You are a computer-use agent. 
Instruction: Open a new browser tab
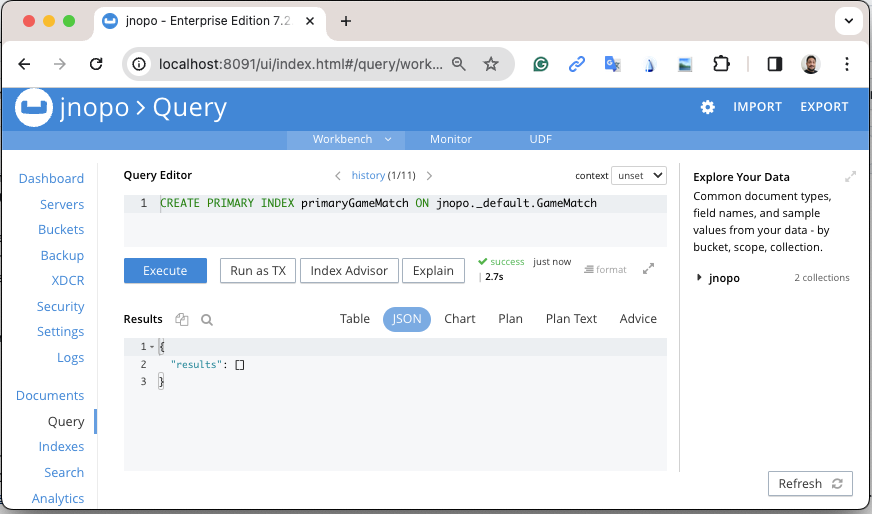coord(346,21)
